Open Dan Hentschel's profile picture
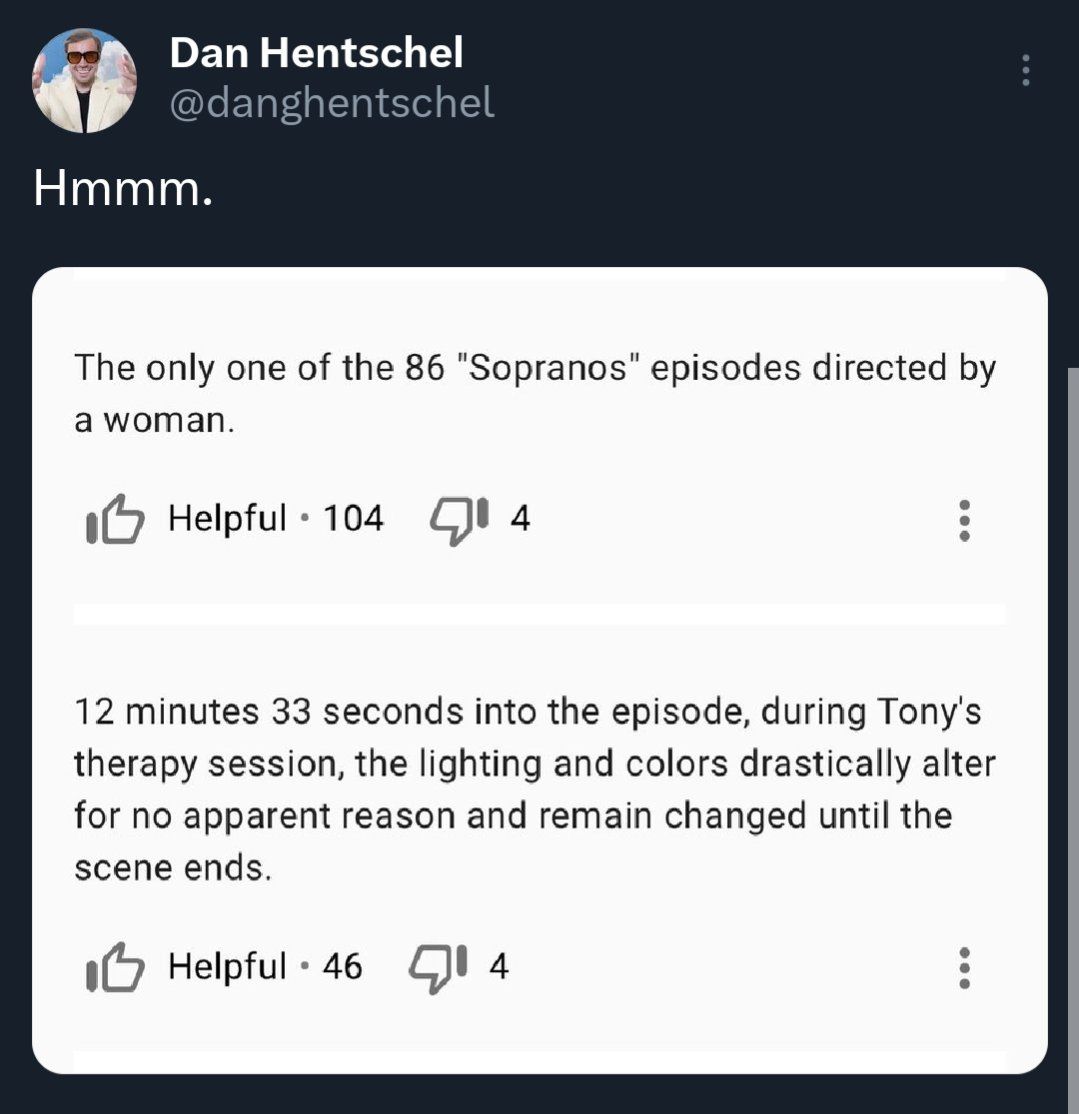This screenshot has height=1114, width=1079. click(x=84, y=81)
